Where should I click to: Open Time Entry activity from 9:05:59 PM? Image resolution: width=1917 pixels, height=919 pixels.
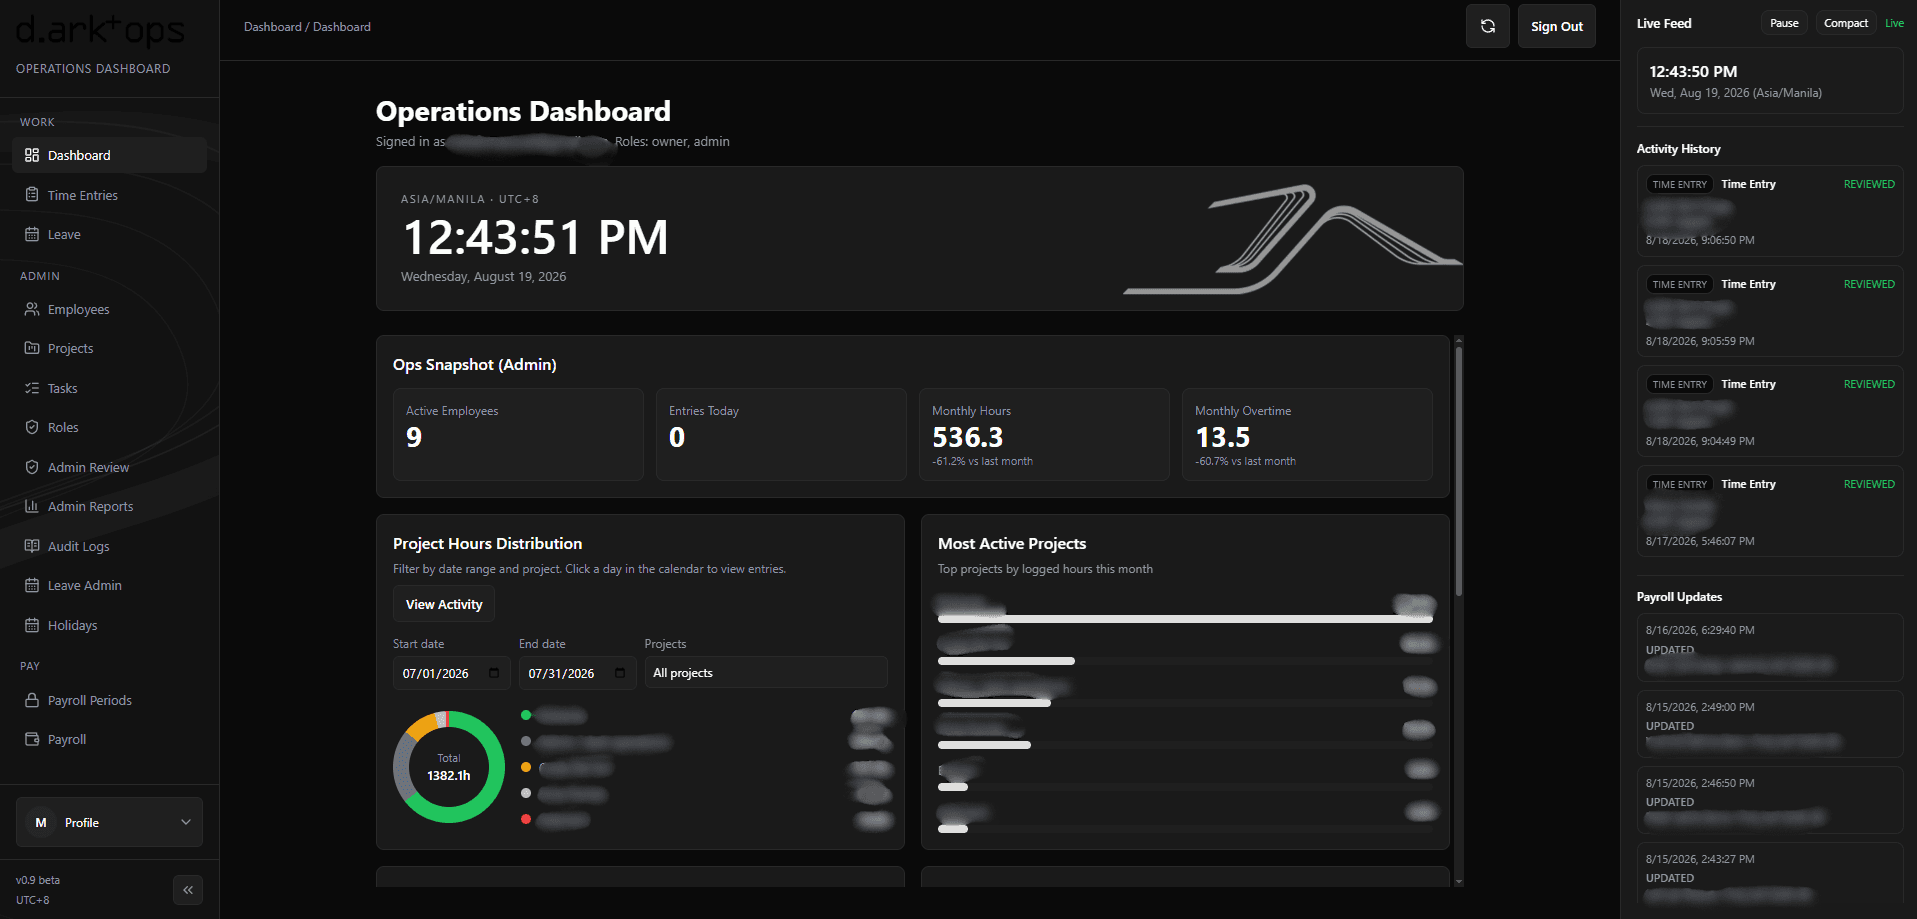click(x=1770, y=311)
